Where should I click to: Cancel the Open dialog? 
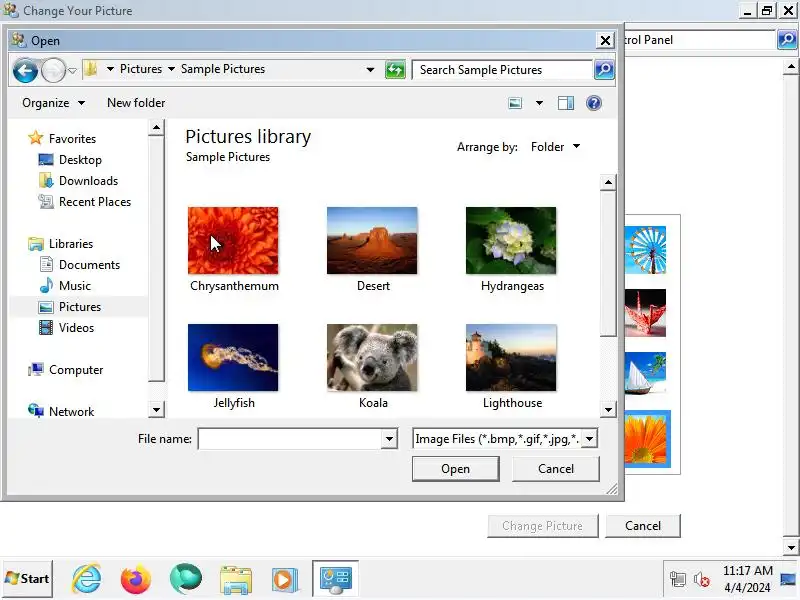tap(556, 469)
